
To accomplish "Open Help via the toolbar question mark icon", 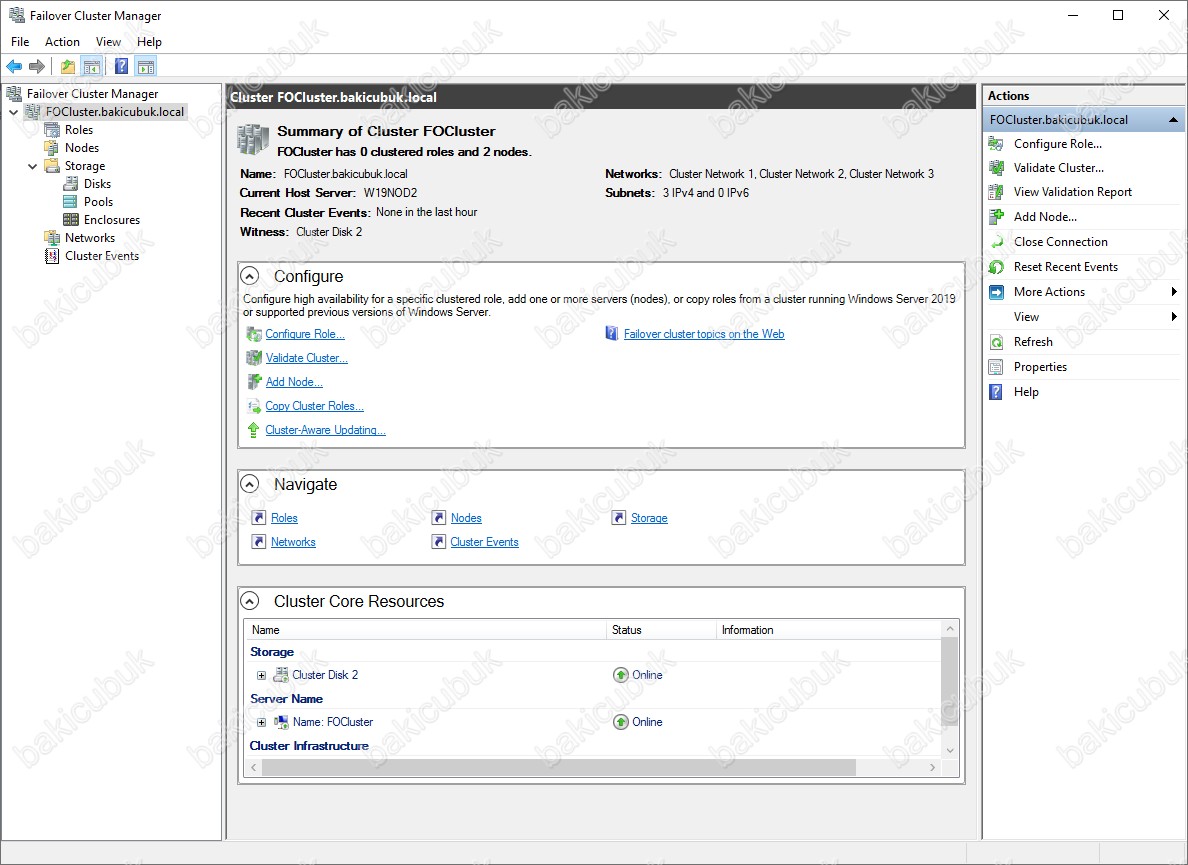I will [121, 67].
